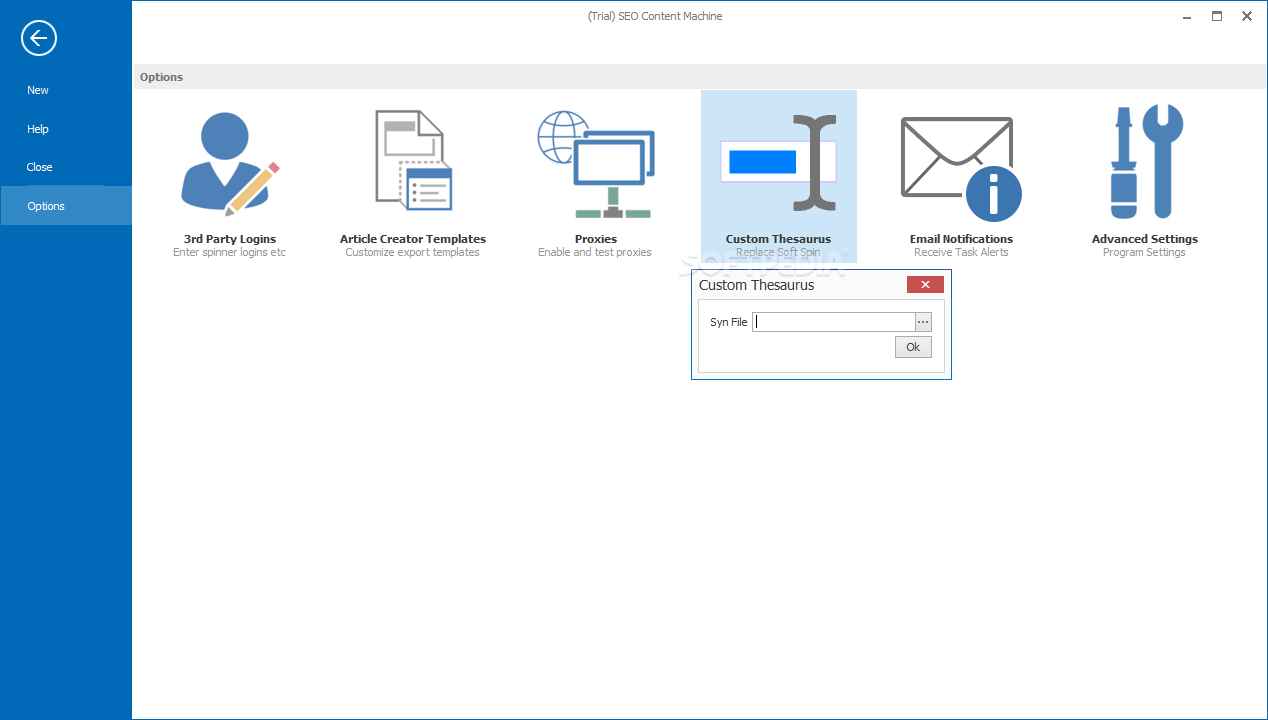Focus the Syn File text field
This screenshot has height=720, width=1268.
tap(834, 322)
